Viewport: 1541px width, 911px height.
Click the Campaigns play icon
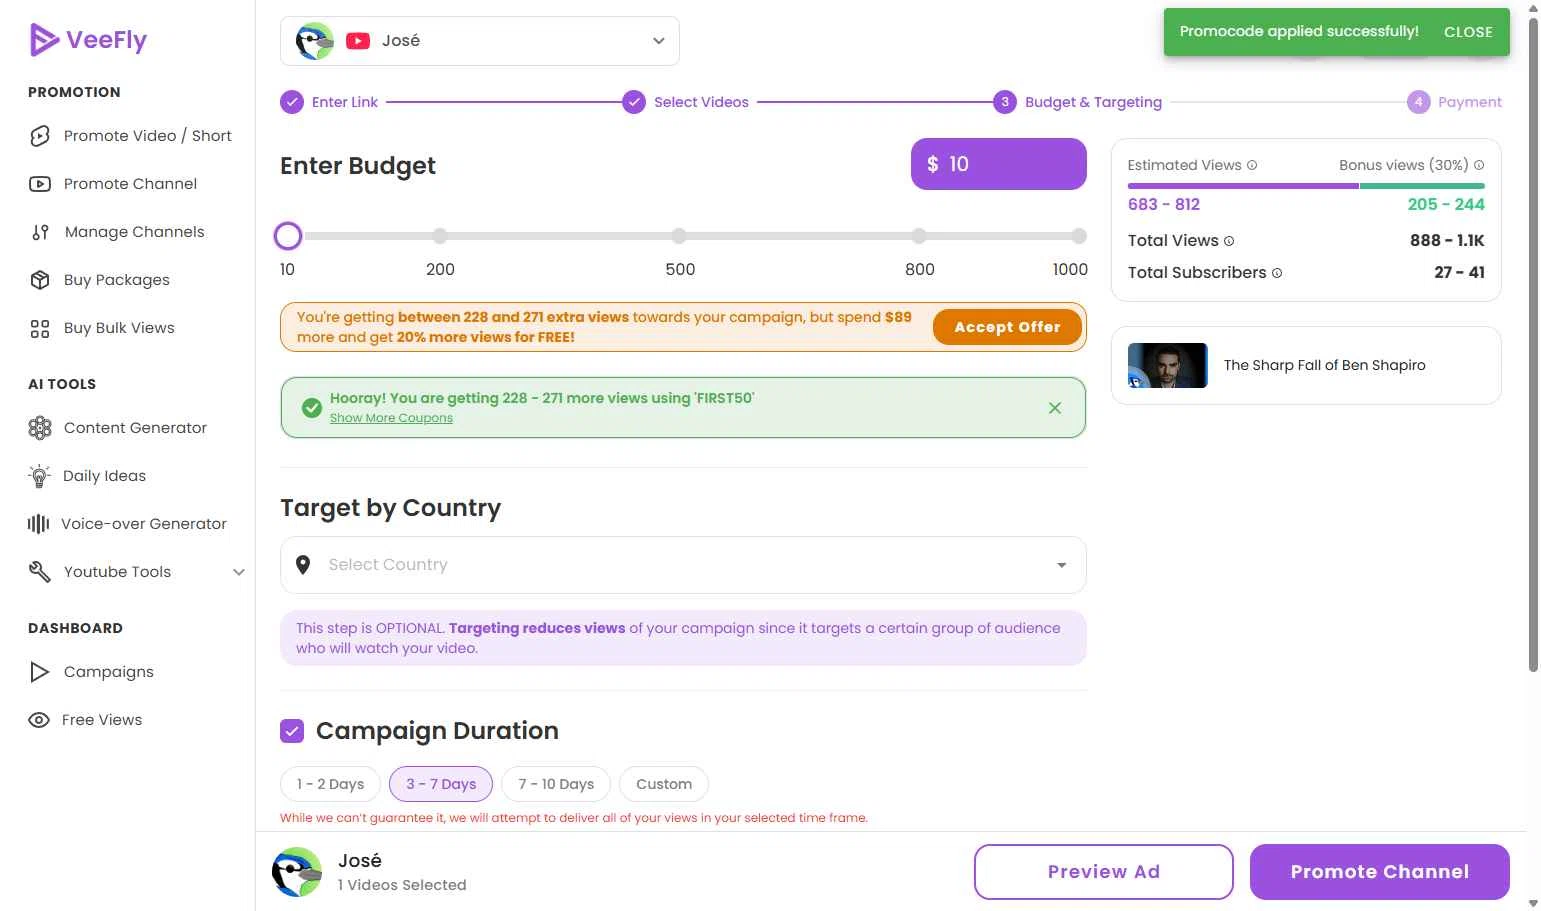tap(40, 672)
